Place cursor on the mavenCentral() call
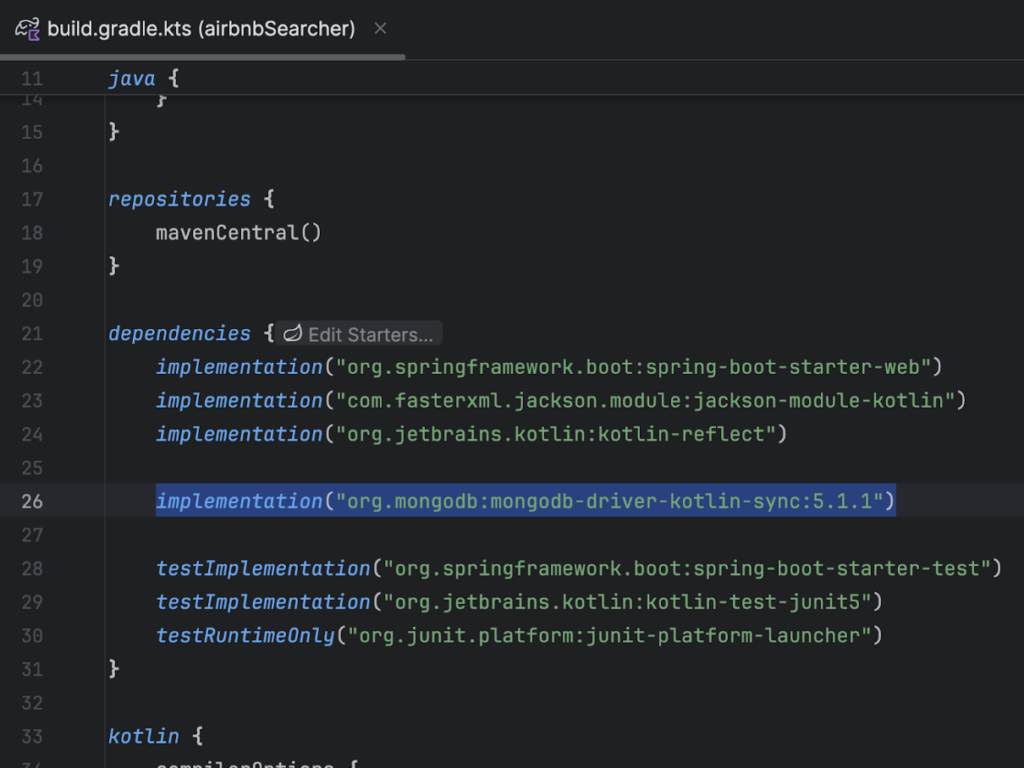Image resolution: width=1024 pixels, height=768 pixels. point(238,233)
